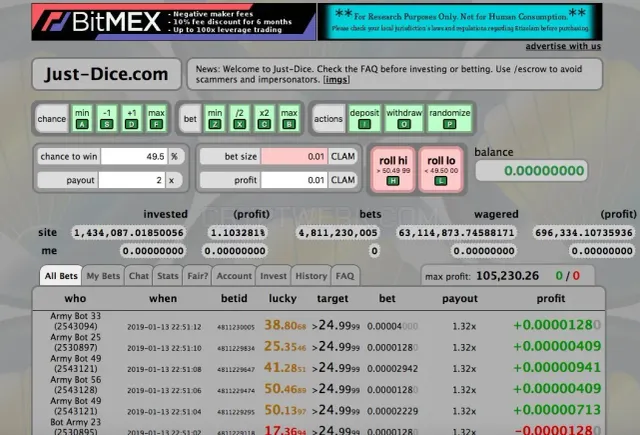Screen dimensions: 640x435
Task: Open bet id 4811229834
Action: click(236, 348)
